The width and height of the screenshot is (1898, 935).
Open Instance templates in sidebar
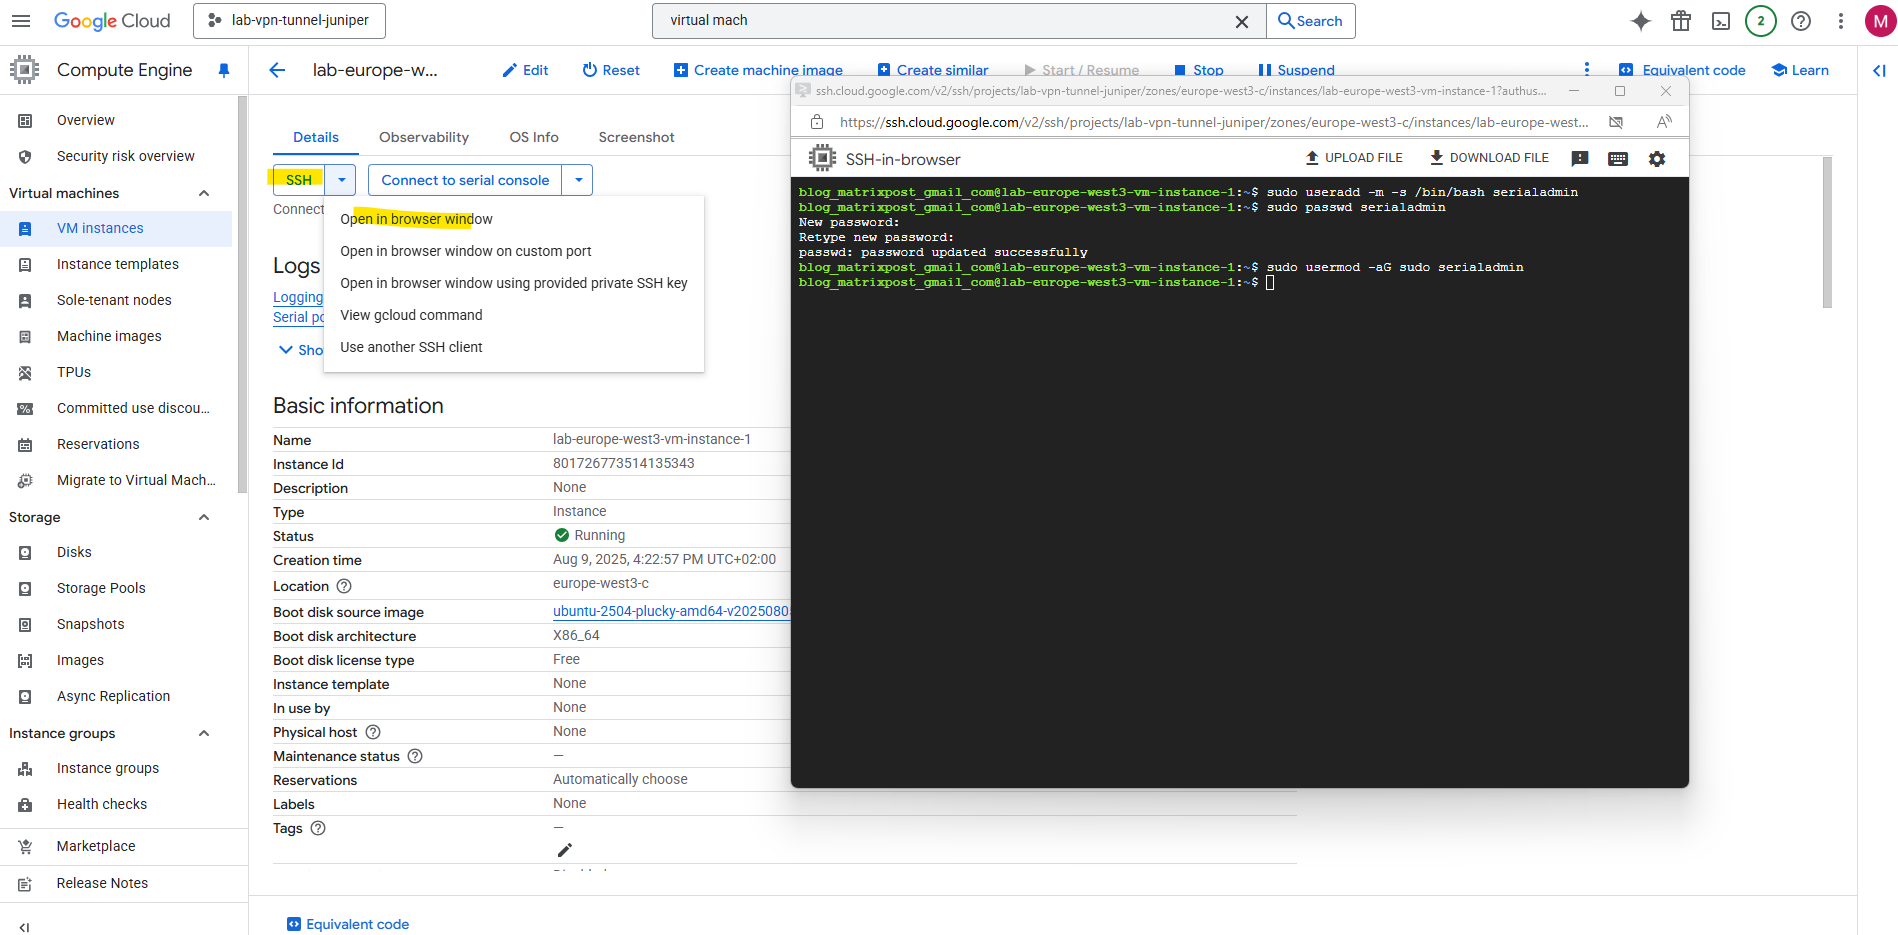(x=116, y=264)
